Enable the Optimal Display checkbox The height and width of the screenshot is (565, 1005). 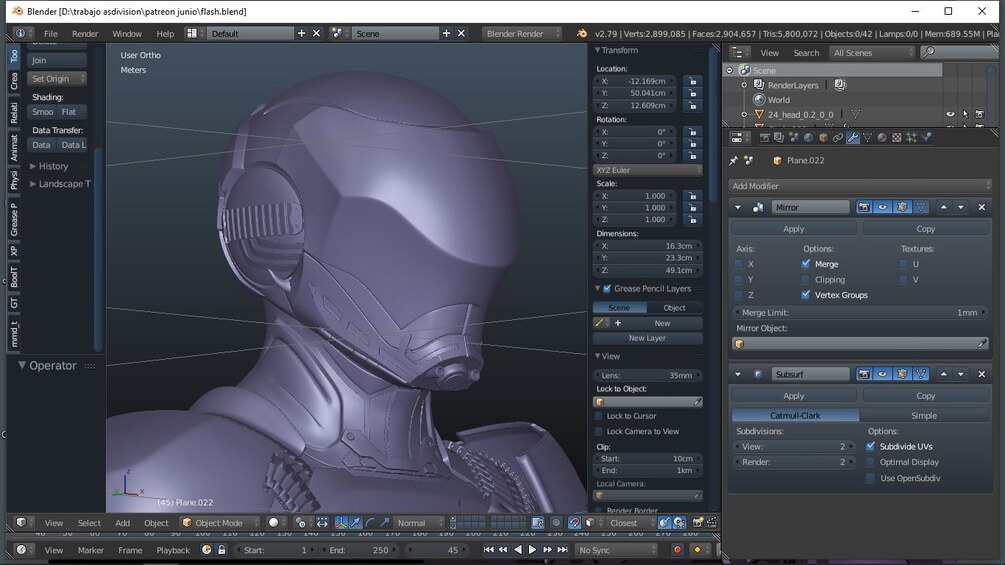(871, 462)
